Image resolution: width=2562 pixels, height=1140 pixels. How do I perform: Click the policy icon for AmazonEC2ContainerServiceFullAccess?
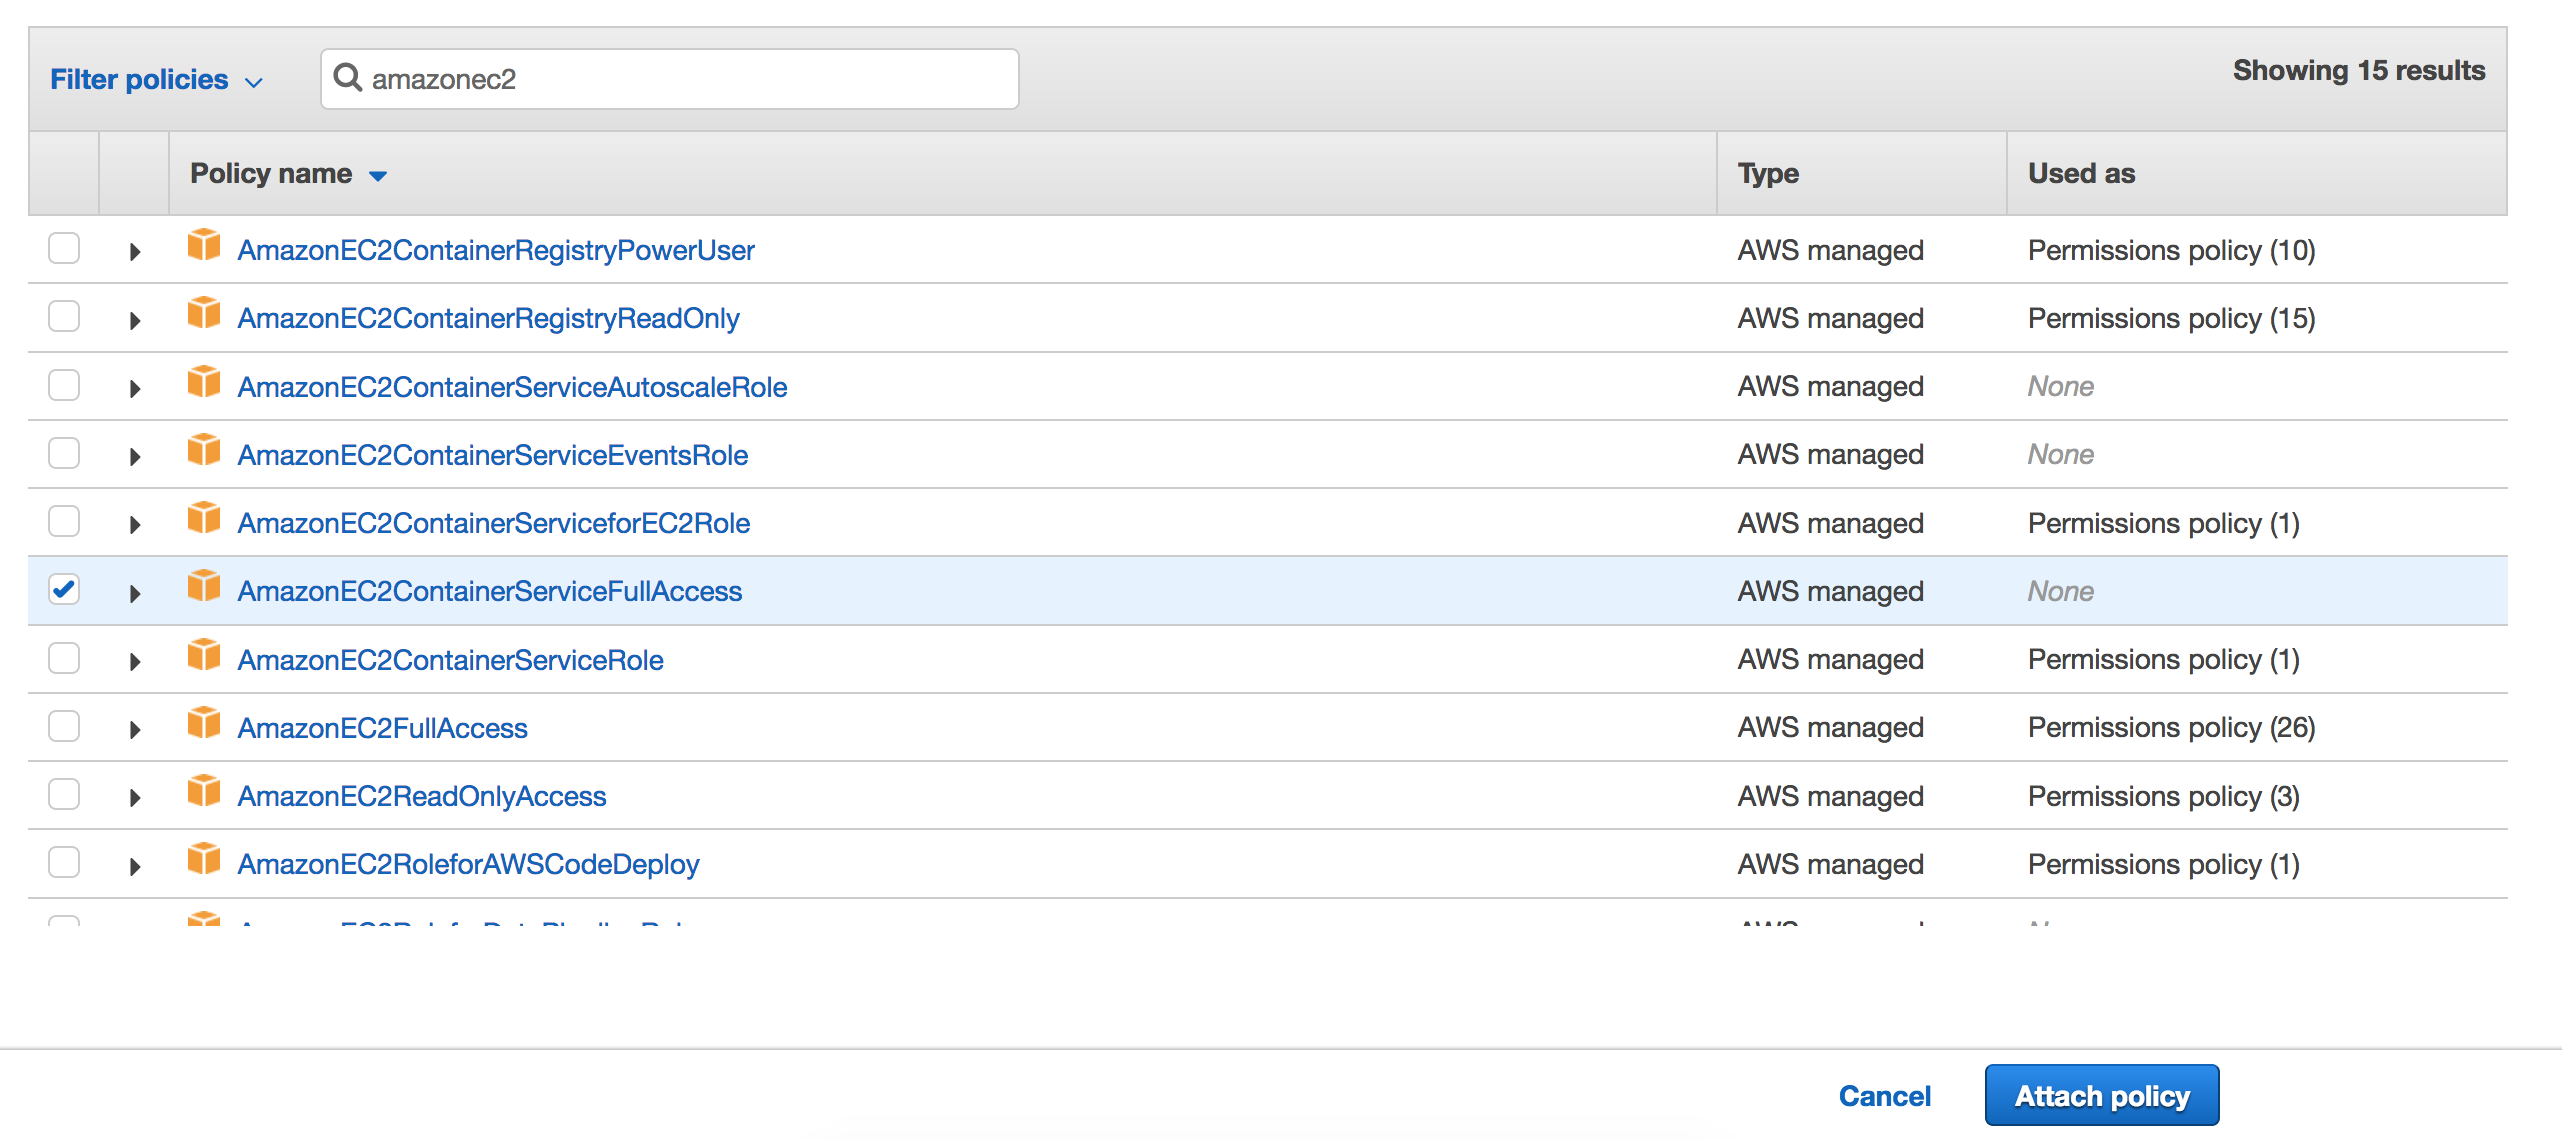click(x=204, y=586)
